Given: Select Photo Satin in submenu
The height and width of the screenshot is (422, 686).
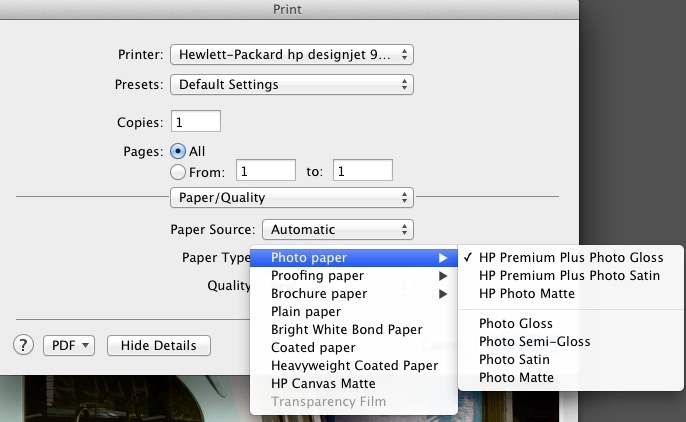Looking at the screenshot, I should 571,359.
